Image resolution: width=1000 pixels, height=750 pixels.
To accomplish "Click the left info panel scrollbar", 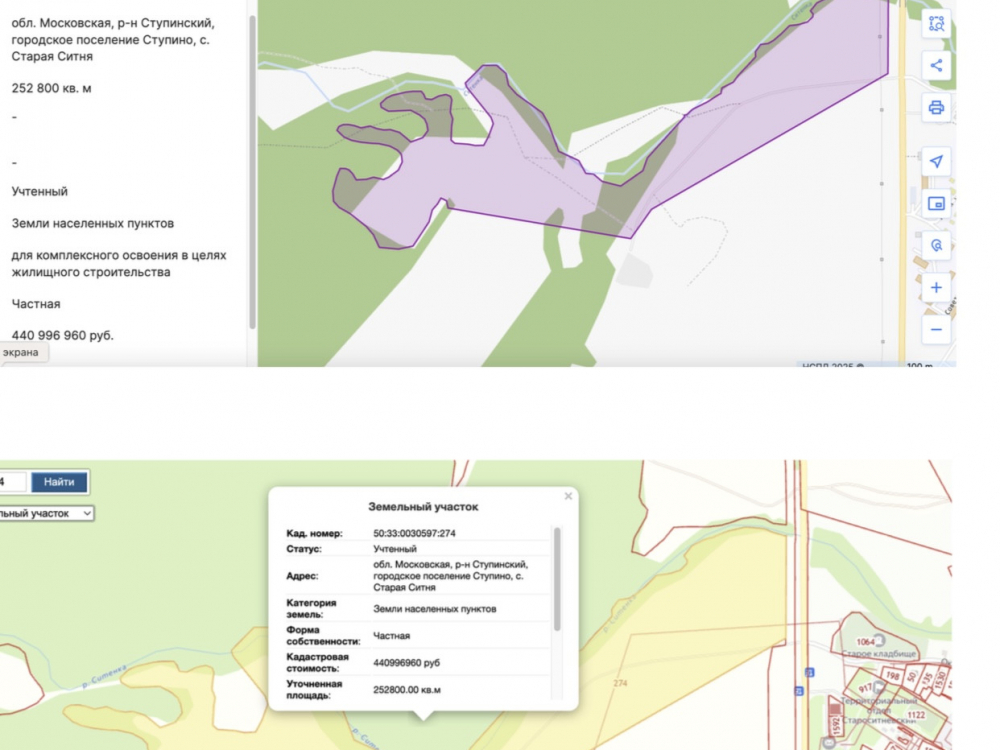I will tap(252, 170).
